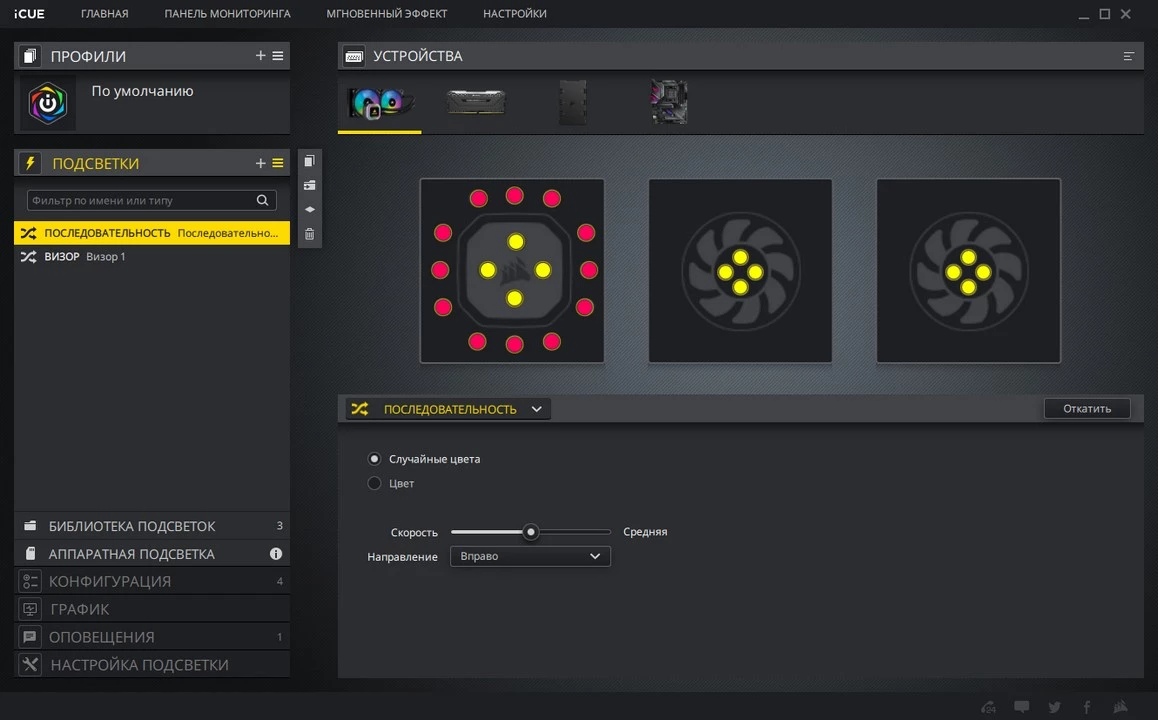Viewport: 1158px width, 720px height.
Task: Click the УСТРОЙСТВА keyboard icon
Action: coord(354,56)
